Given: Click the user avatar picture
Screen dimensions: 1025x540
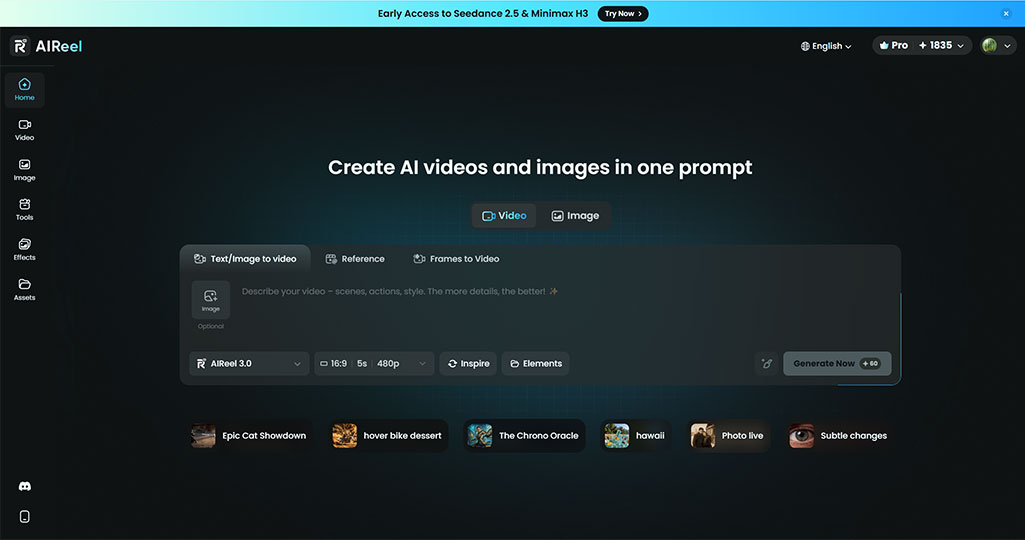Looking at the screenshot, I should 990,45.
